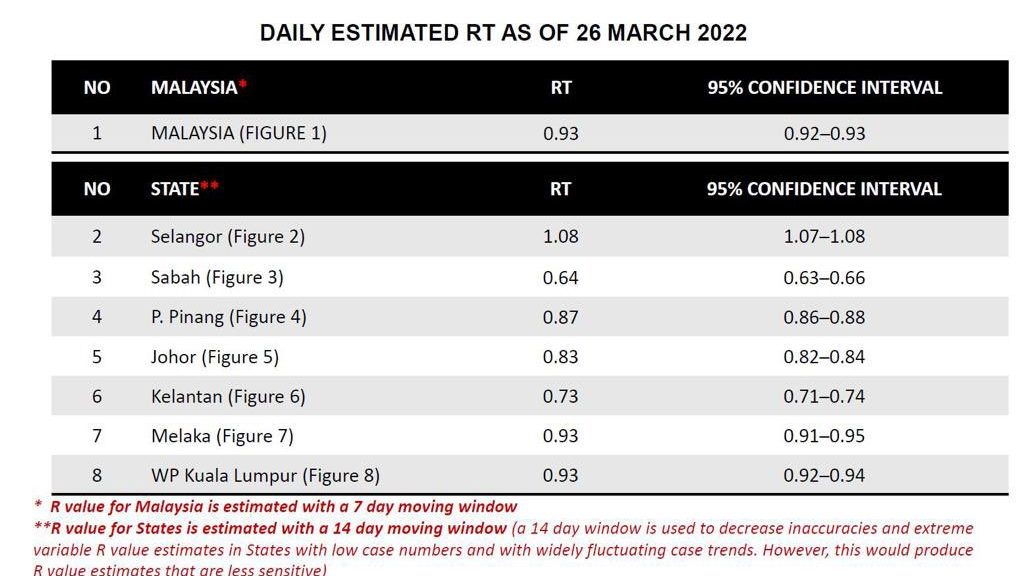Select Selangor RT value 1.08
Screen dimensions: 1024x576
pos(560,236)
